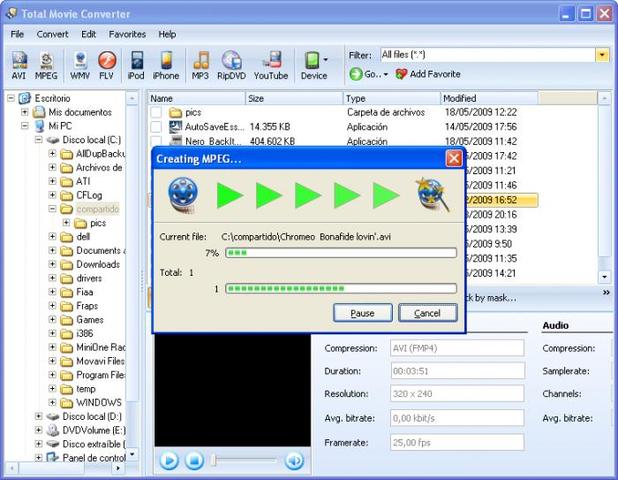Choose the iPhone conversion icon
Viewport: 618px width, 480px height.
click(x=166, y=65)
